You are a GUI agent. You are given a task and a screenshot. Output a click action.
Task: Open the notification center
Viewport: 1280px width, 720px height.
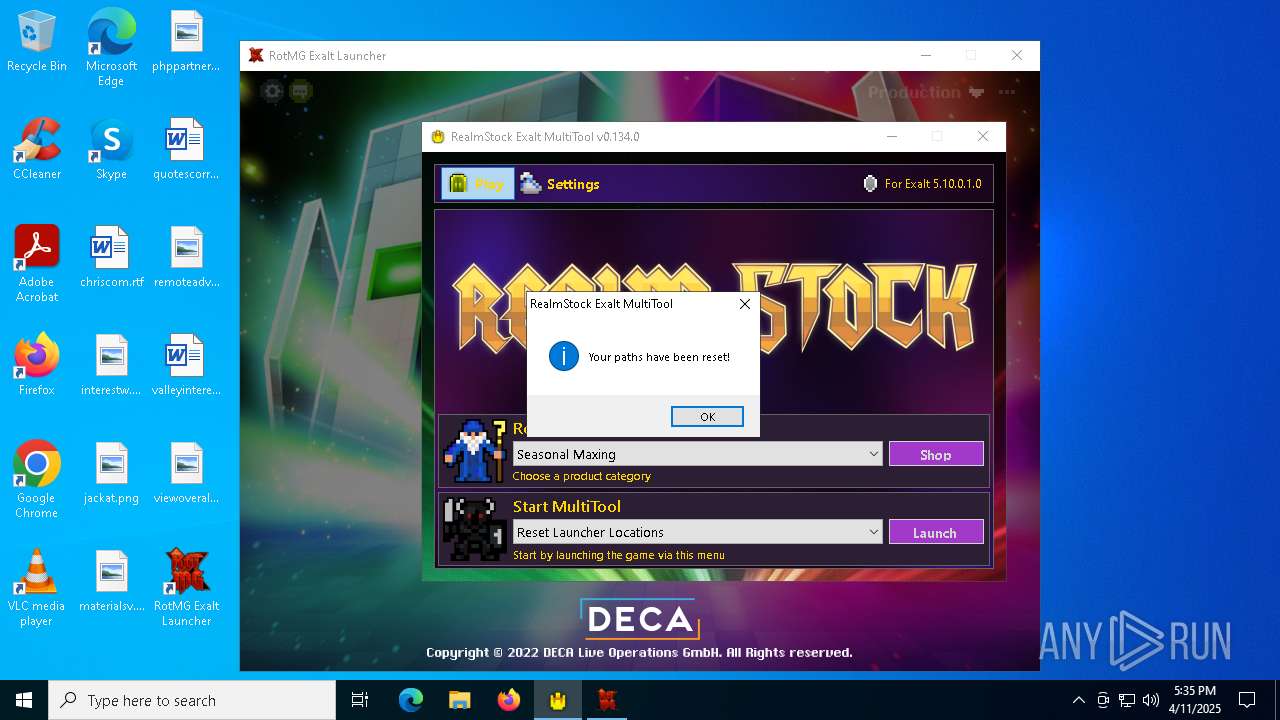pos(1247,700)
